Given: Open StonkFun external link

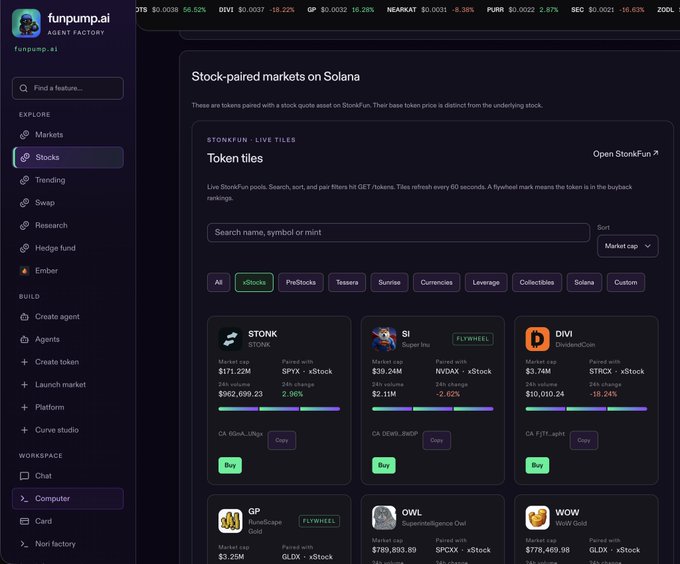Looking at the screenshot, I should (625, 154).
